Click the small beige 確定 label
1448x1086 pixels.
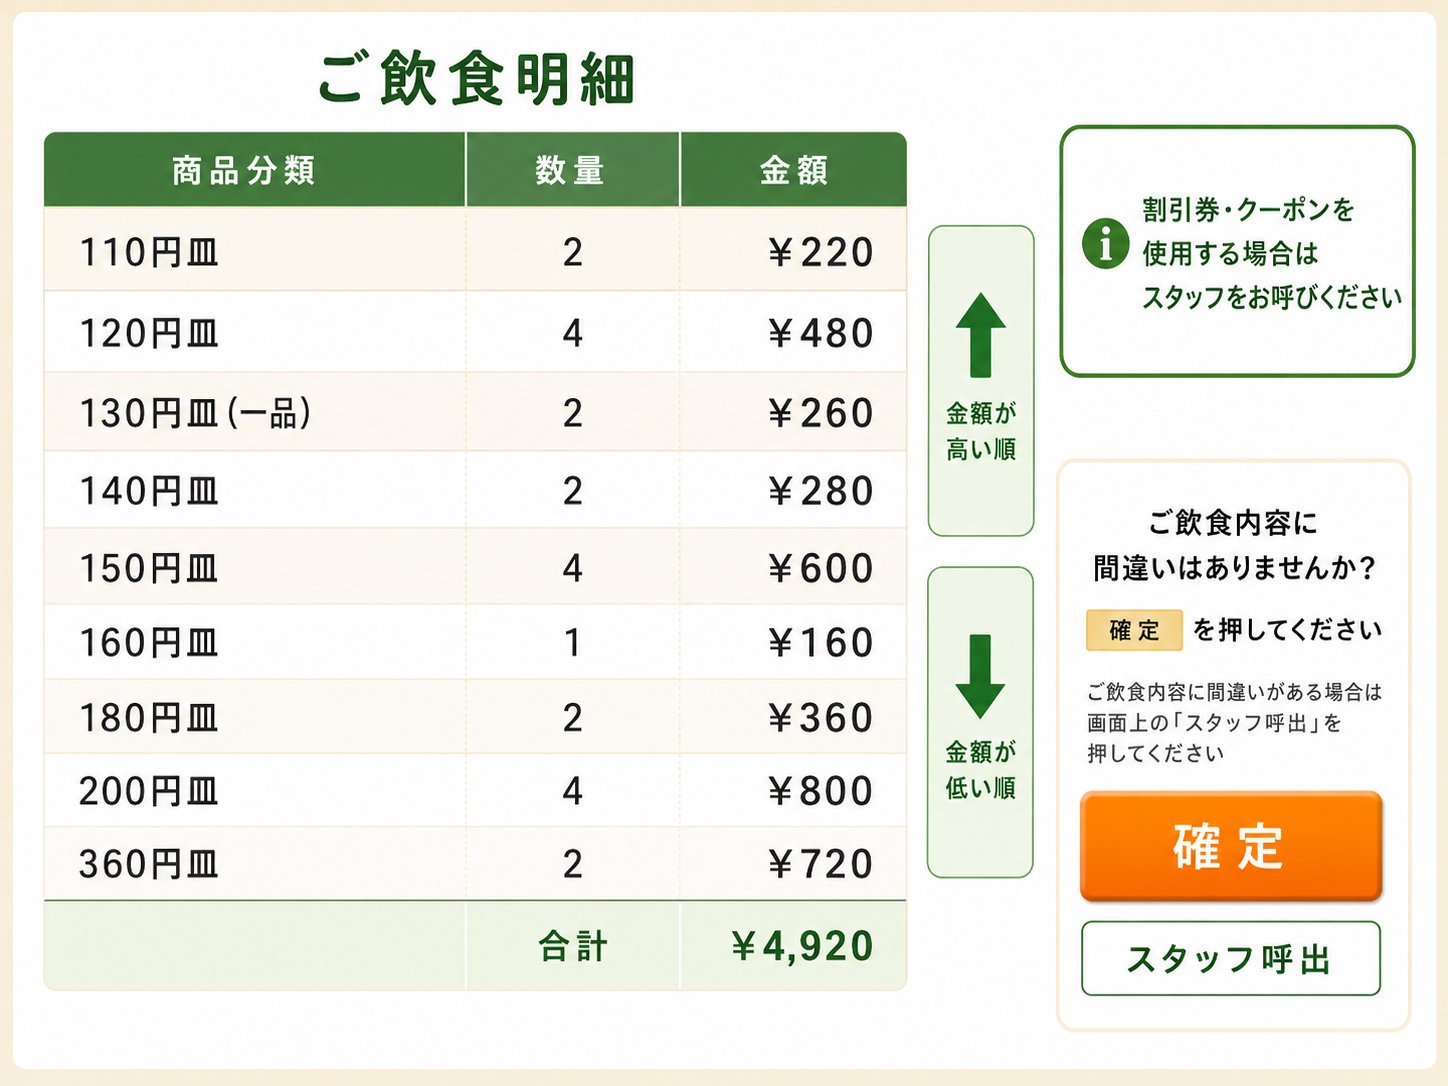click(1134, 630)
